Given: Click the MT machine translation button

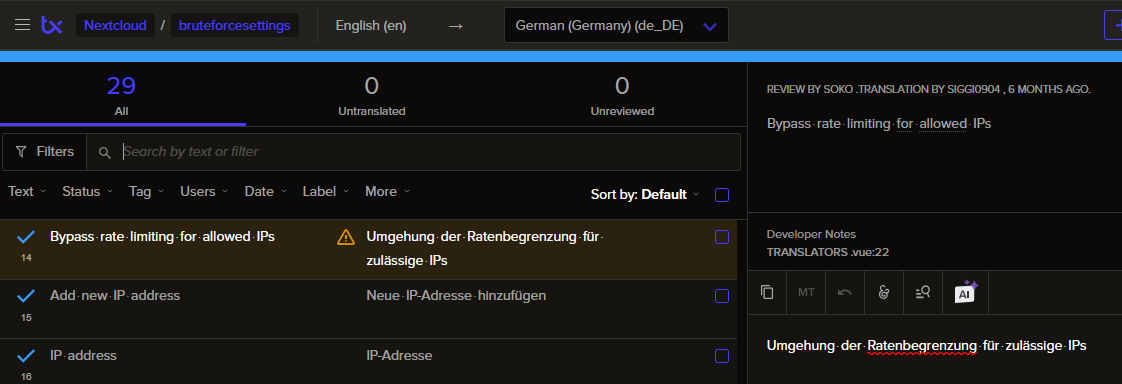Looking at the screenshot, I should coord(806,292).
